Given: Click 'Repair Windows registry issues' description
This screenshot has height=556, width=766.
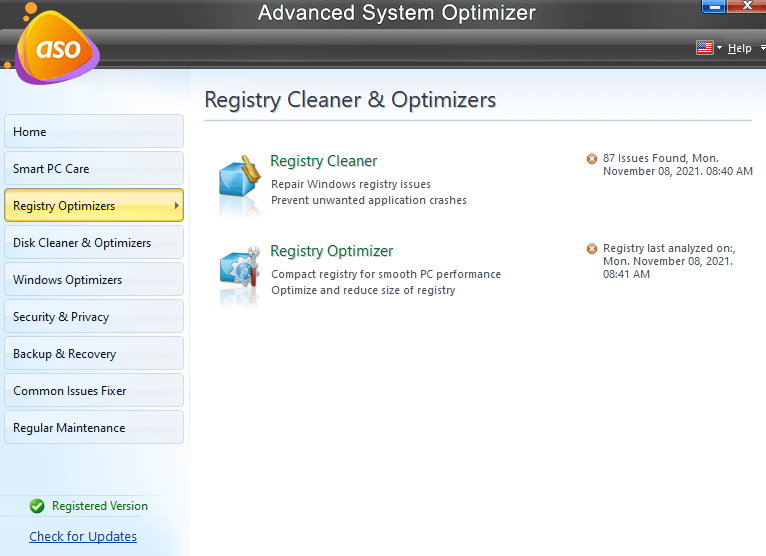Looking at the screenshot, I should [x=351, y=184].
